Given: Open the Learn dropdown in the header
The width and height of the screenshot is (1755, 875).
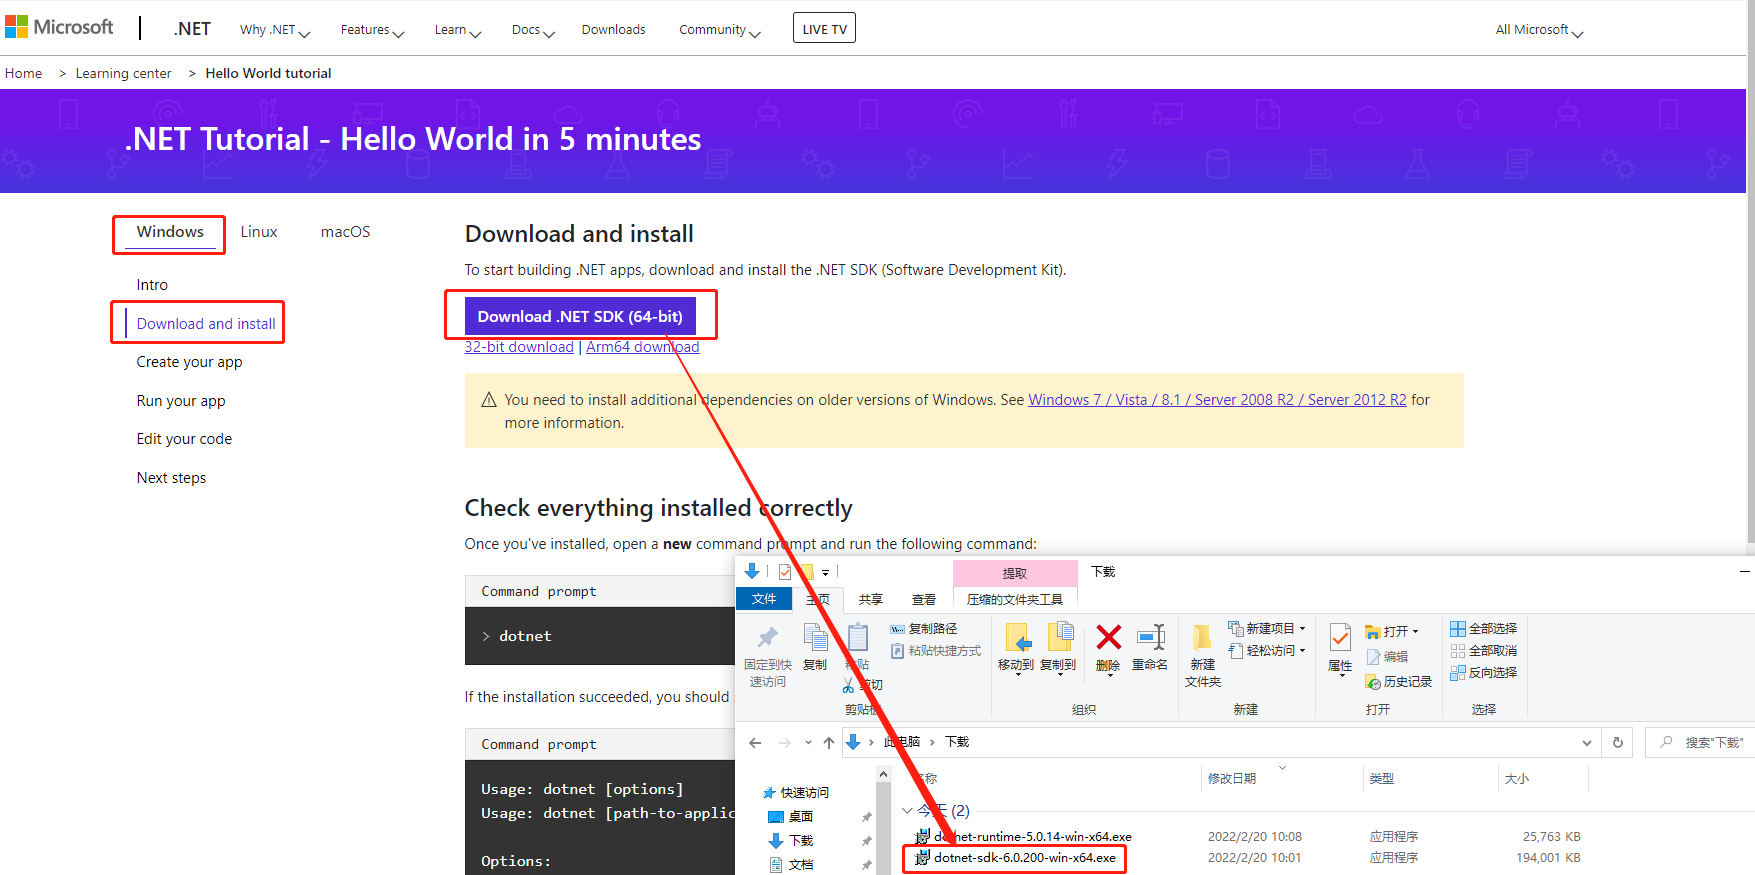Looking at the screenshot, I should [458, 30].
